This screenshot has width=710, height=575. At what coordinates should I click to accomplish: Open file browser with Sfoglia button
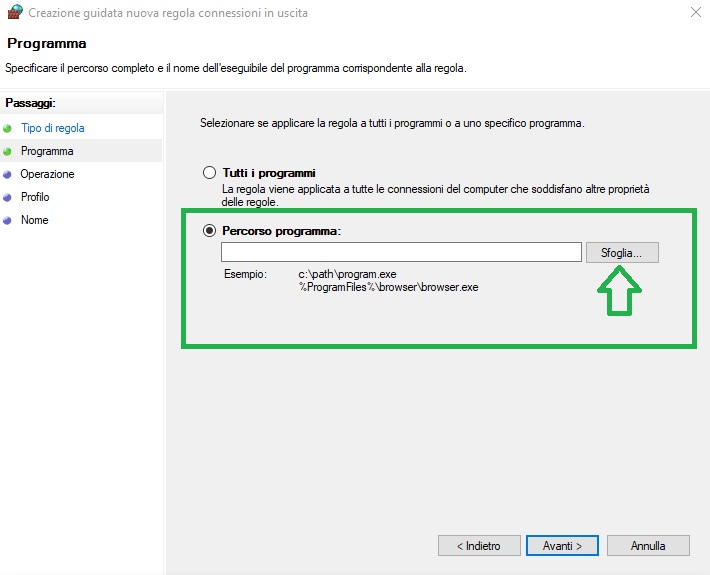tap(622, 253)
